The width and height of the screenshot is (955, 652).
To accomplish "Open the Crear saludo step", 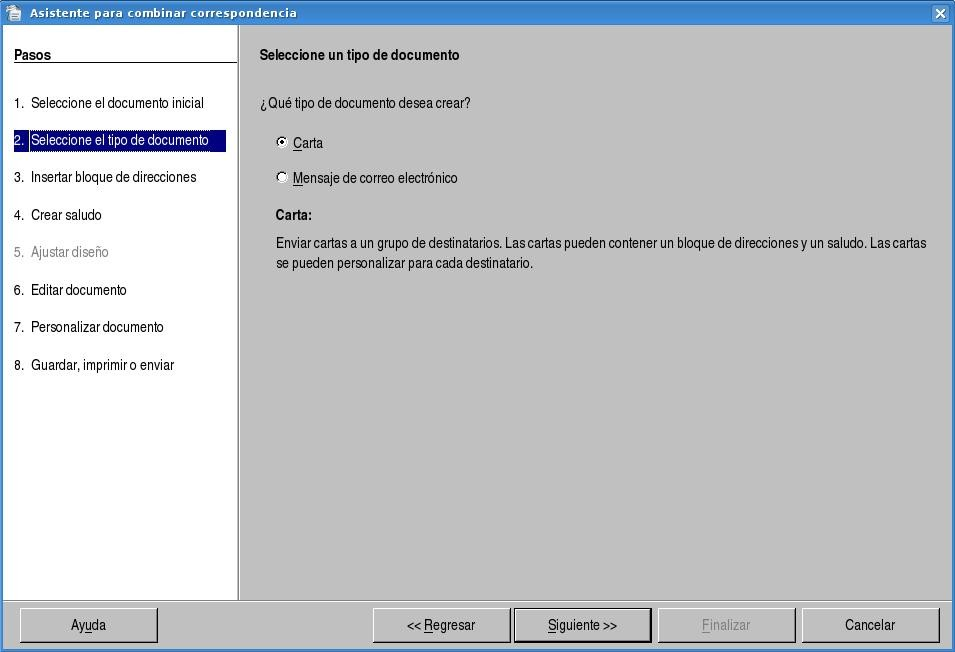I will 66,215.
